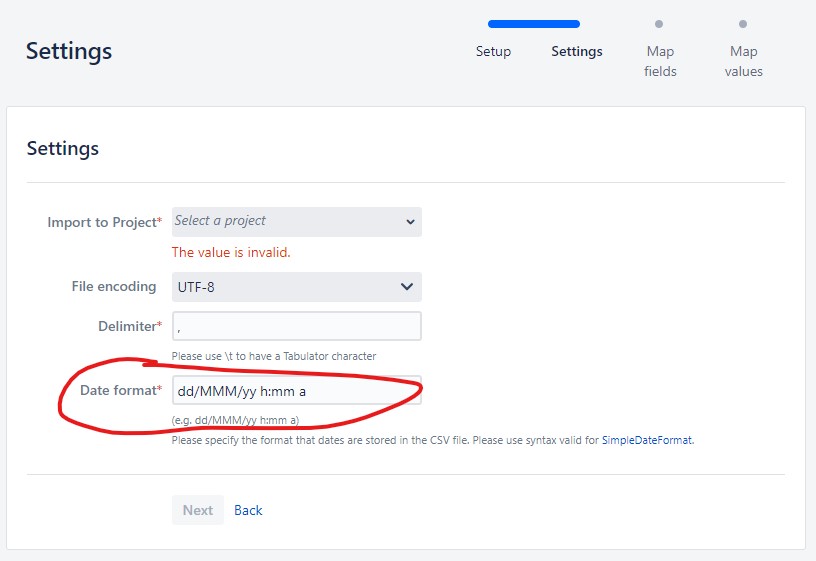Click the Tabulator character hint text
The image size is (816, 561).
click(x=274, y=356)
